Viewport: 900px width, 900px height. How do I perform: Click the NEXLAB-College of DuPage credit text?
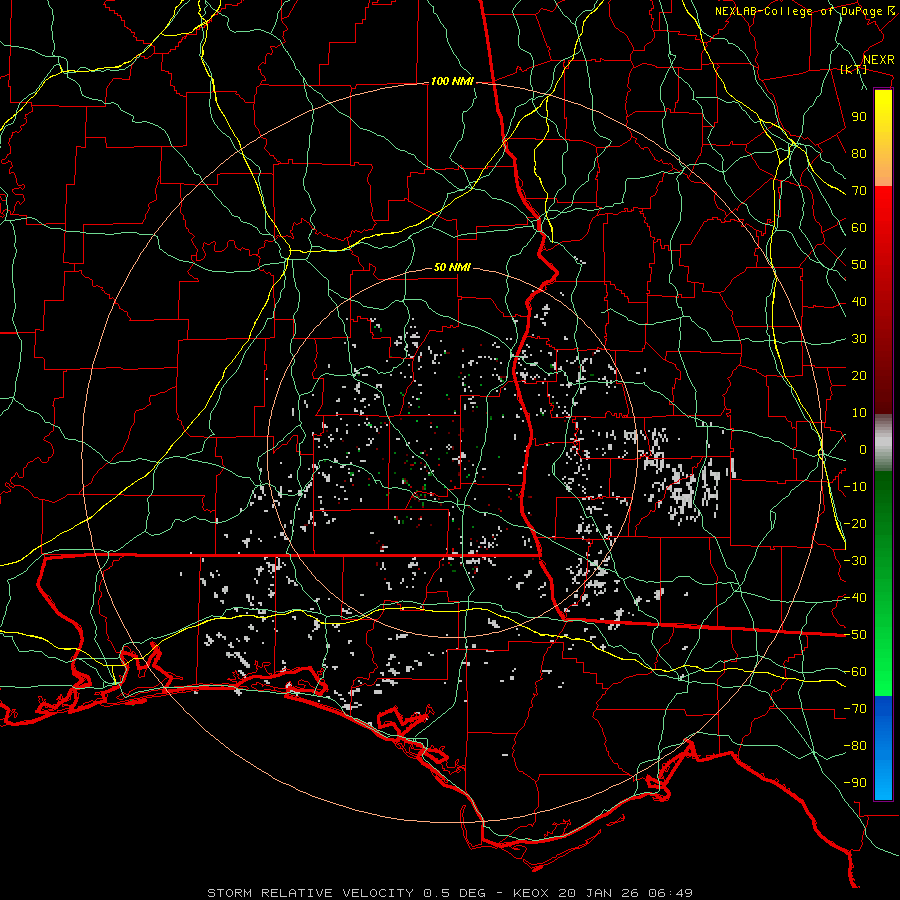(x=806, y=11)
